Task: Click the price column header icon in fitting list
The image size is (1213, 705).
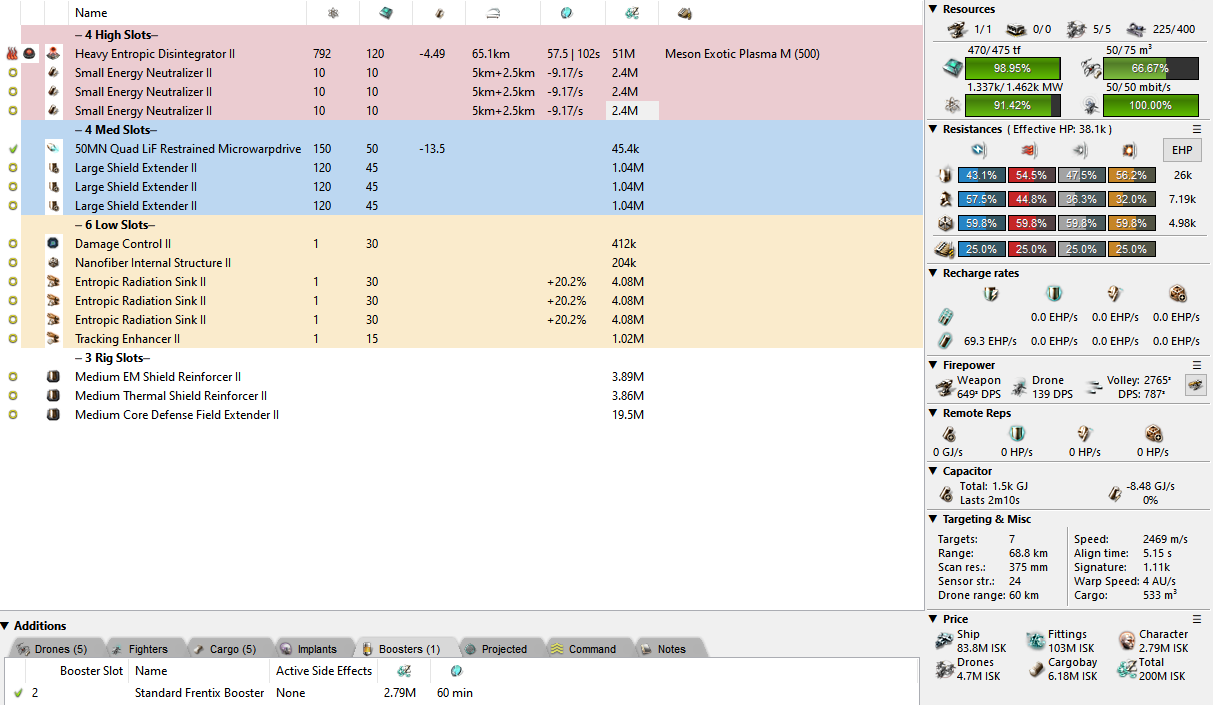Action: pyautogui.click(x=632, y=13)
